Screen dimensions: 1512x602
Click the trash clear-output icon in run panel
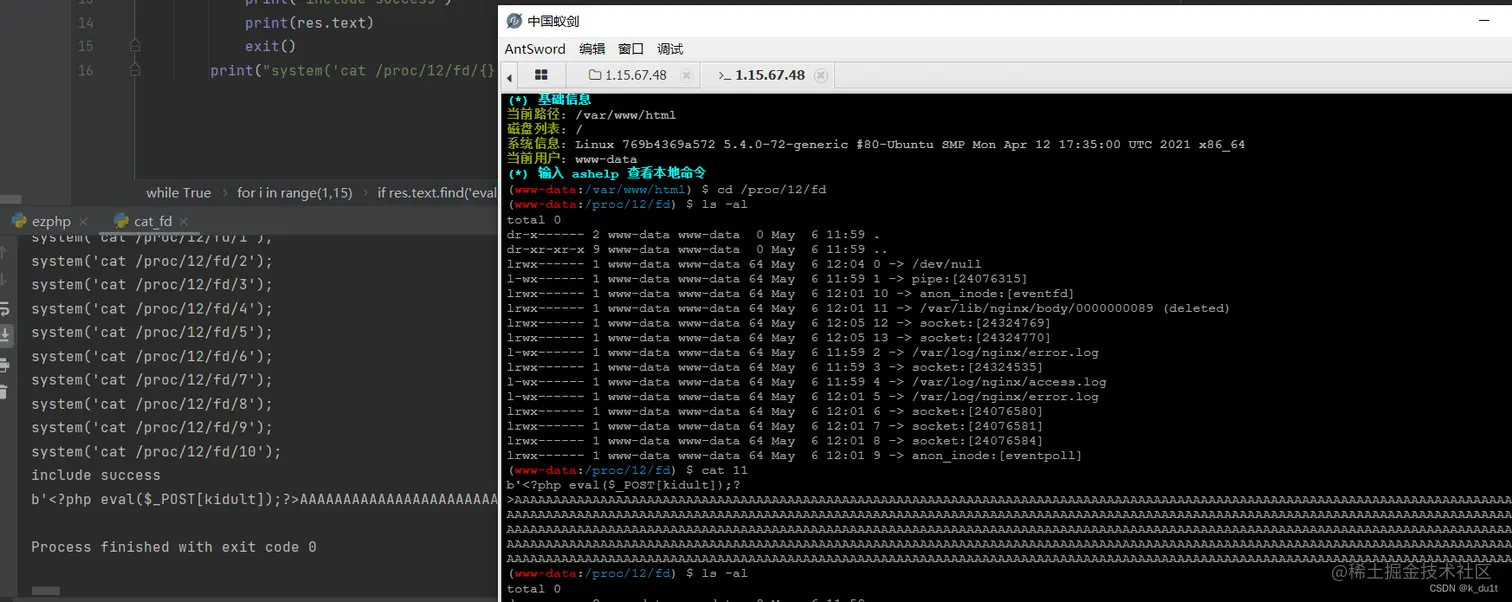tap(5, 393)
